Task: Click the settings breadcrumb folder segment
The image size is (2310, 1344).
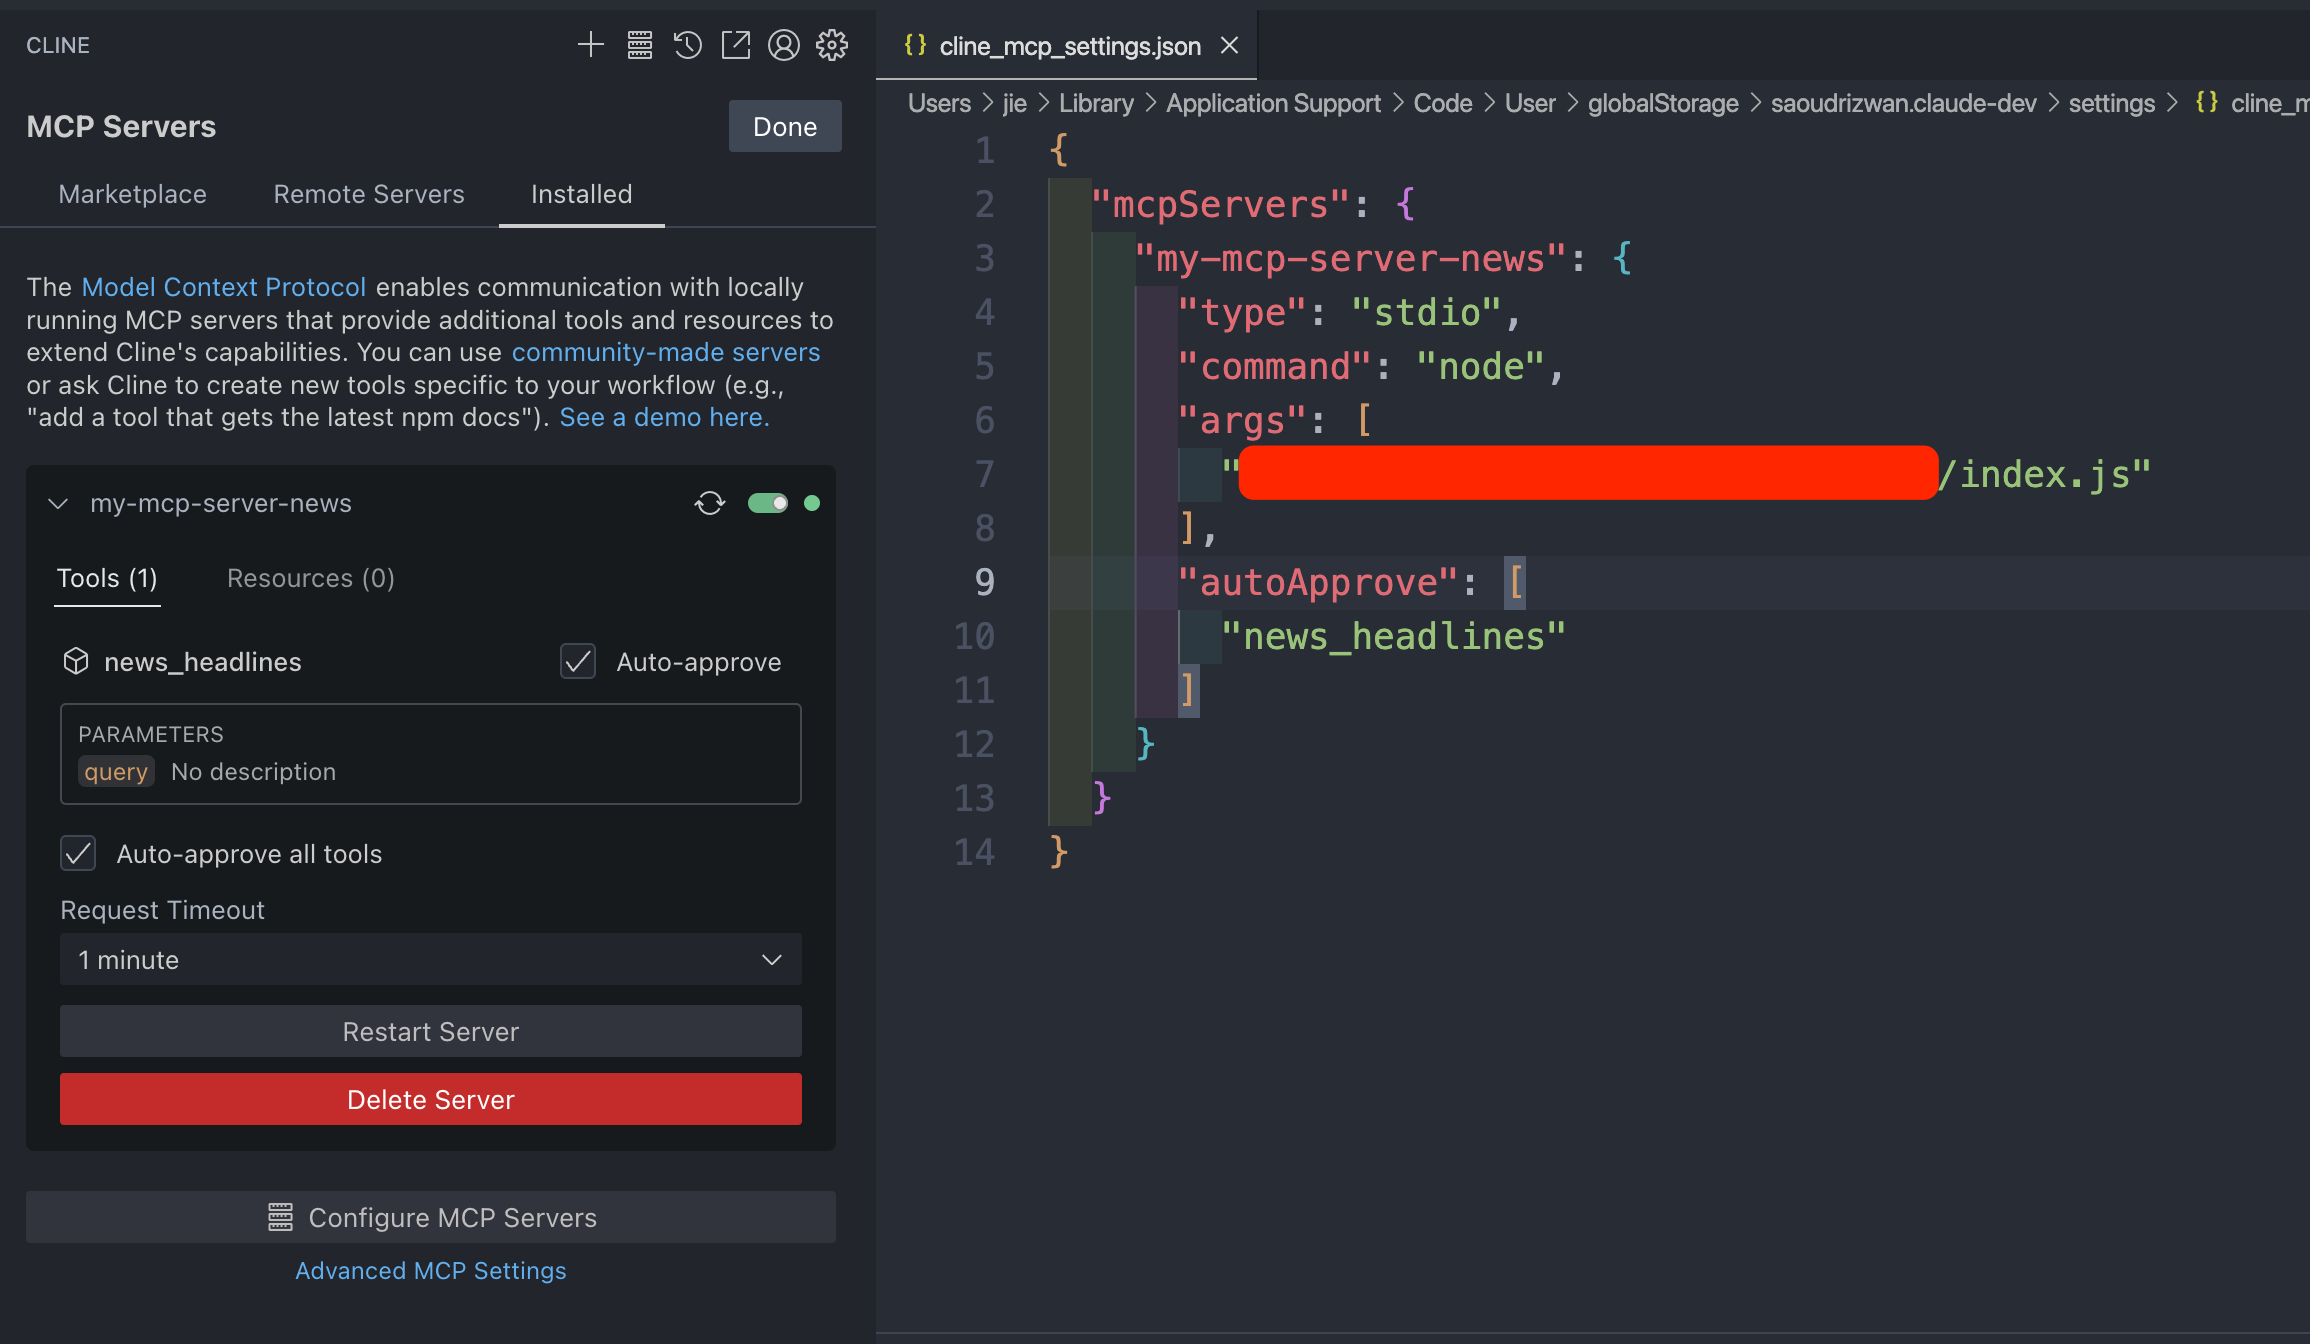Action: (x=2111, y=103)
